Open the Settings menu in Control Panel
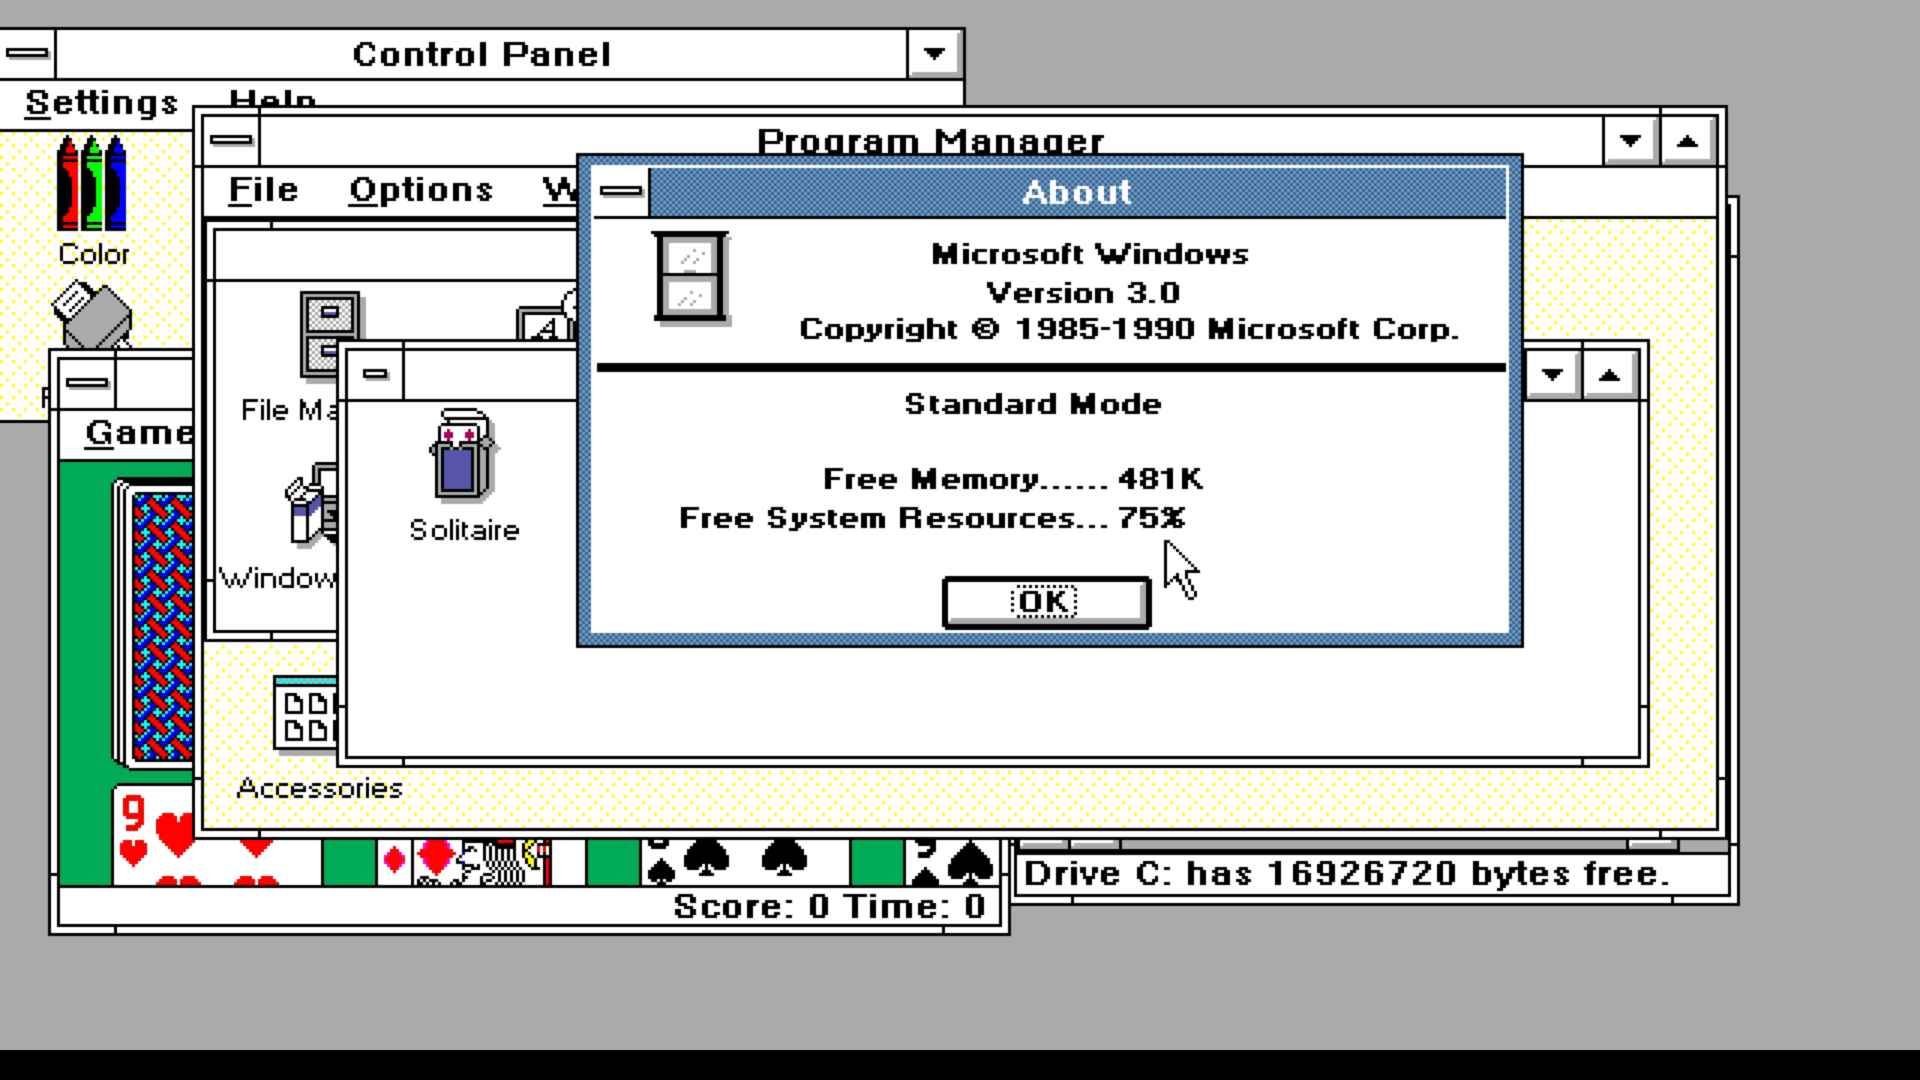Screen dimensions: 1920x1080 point(102,103)
